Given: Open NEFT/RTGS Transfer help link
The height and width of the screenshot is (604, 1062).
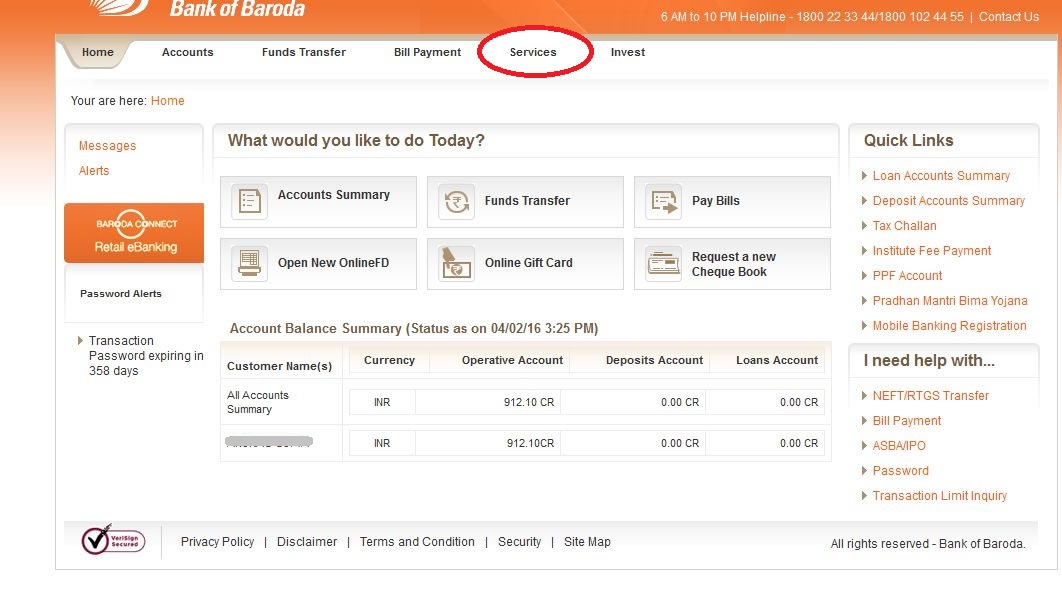Looking at the screenshot, I should click(x=930, y=396).
